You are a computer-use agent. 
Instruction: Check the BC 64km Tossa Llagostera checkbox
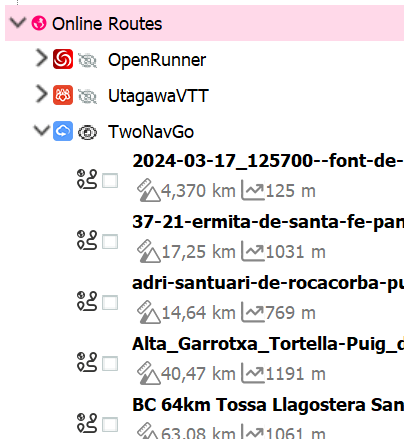tap(110, 425)
